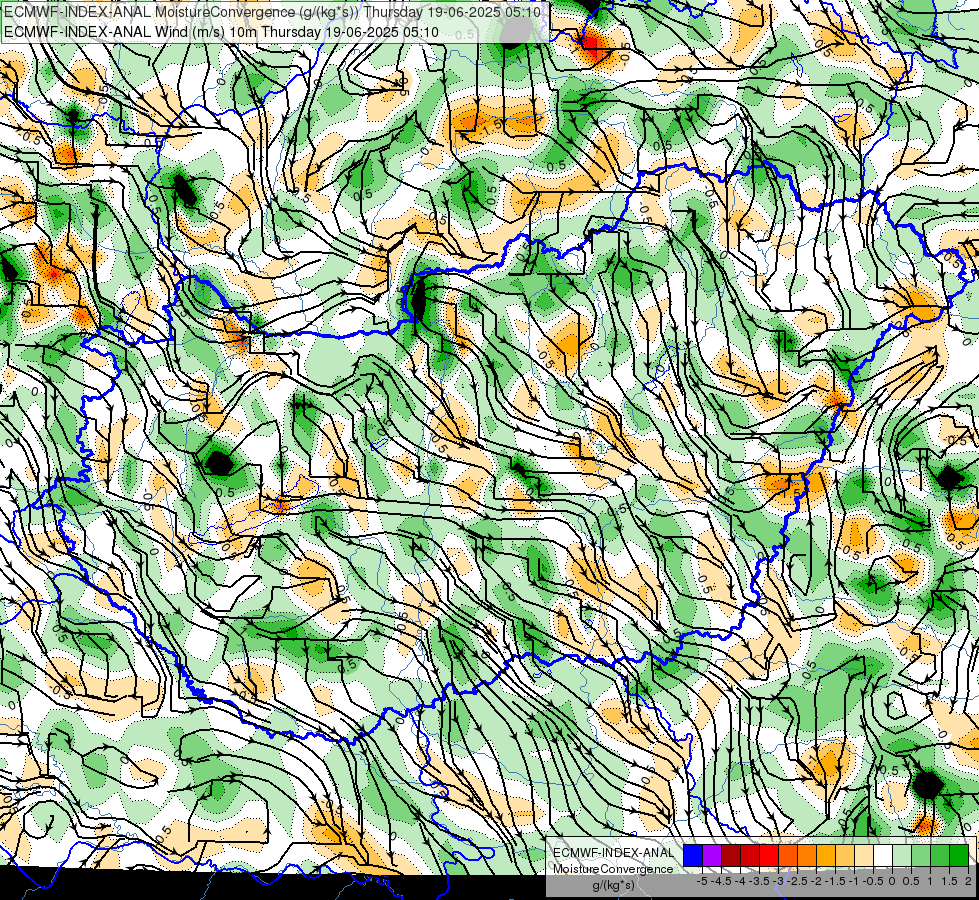The image size is (979, 900).
Task: Pick the palest green swatch between 0 and 0.5
Action: pos(902,856)
